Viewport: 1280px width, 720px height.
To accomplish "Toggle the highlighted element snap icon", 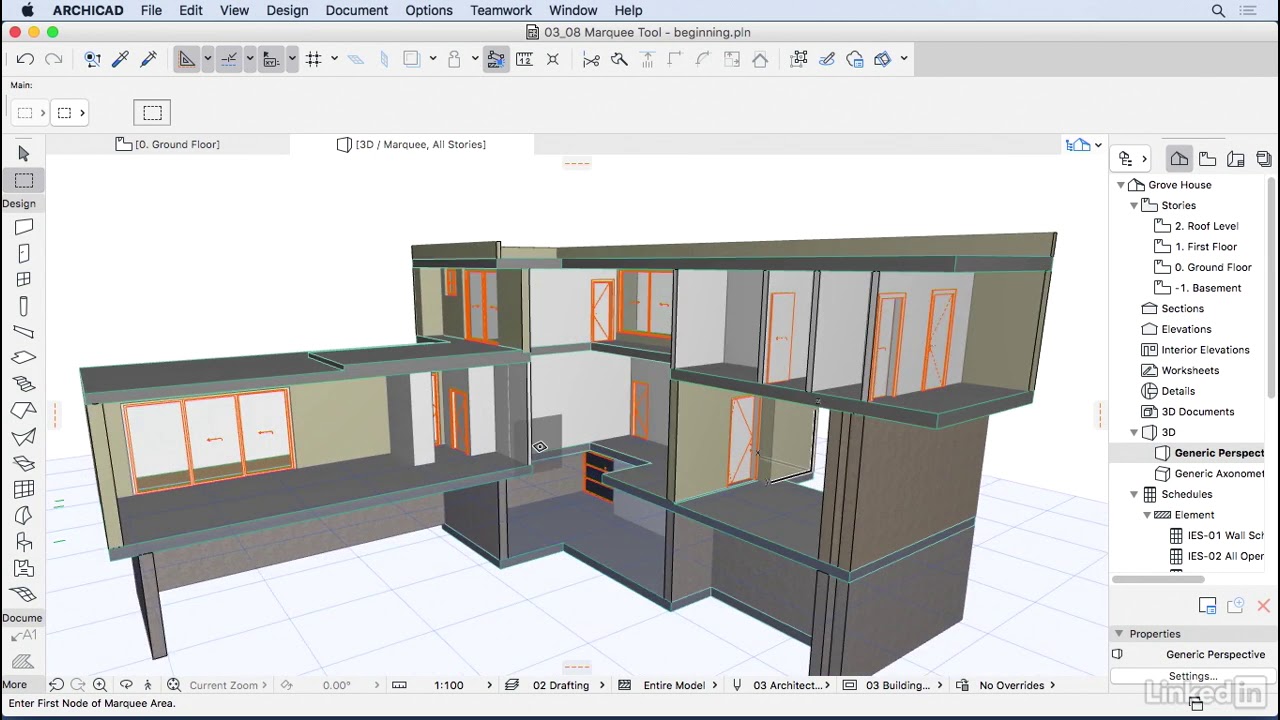I will pyautogui.click(x=496, y=59).
